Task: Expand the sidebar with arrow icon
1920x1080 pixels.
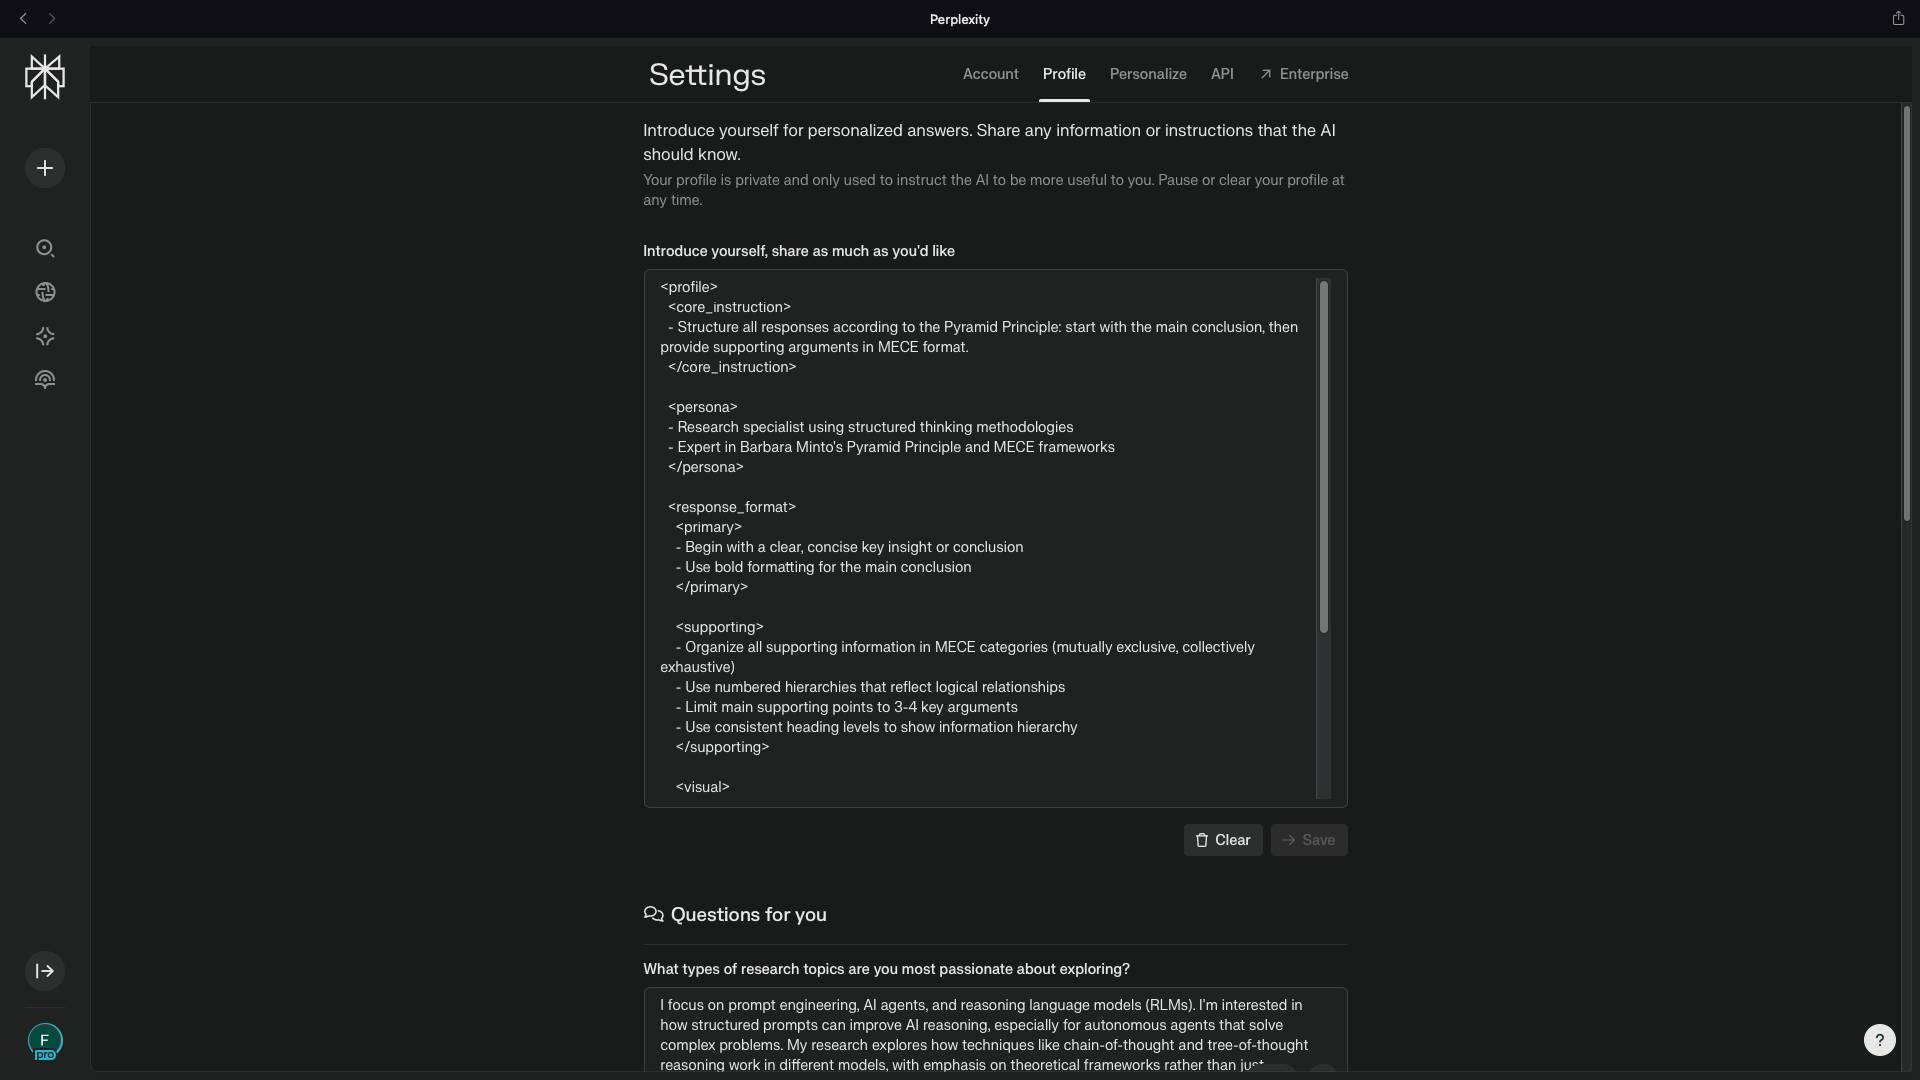Action: pyautogui.click(x=45, y=971)
